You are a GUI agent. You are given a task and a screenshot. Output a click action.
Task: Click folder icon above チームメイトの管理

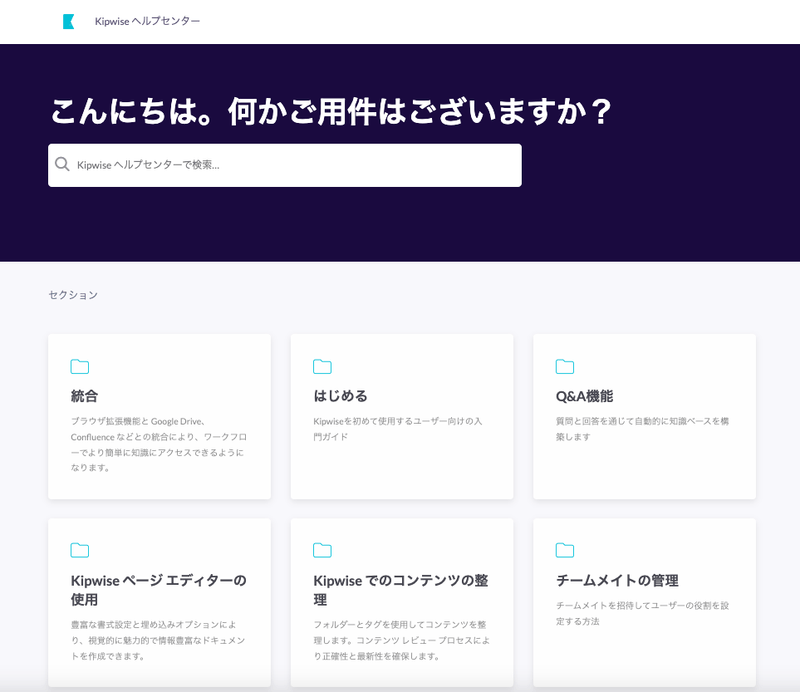tap(565, 550)
